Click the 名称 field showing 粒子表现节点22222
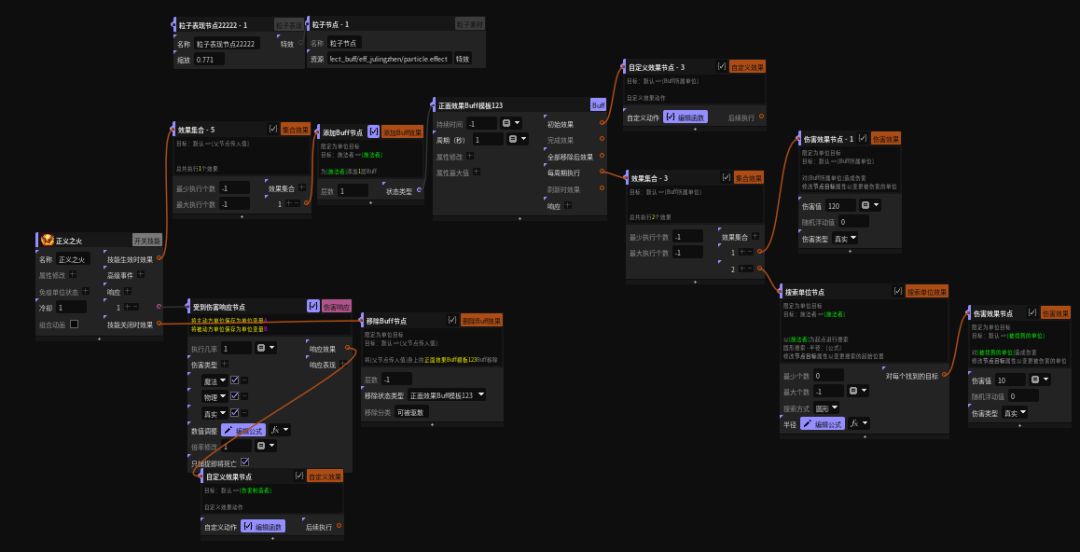1080x552 pixels. (227, 43)
